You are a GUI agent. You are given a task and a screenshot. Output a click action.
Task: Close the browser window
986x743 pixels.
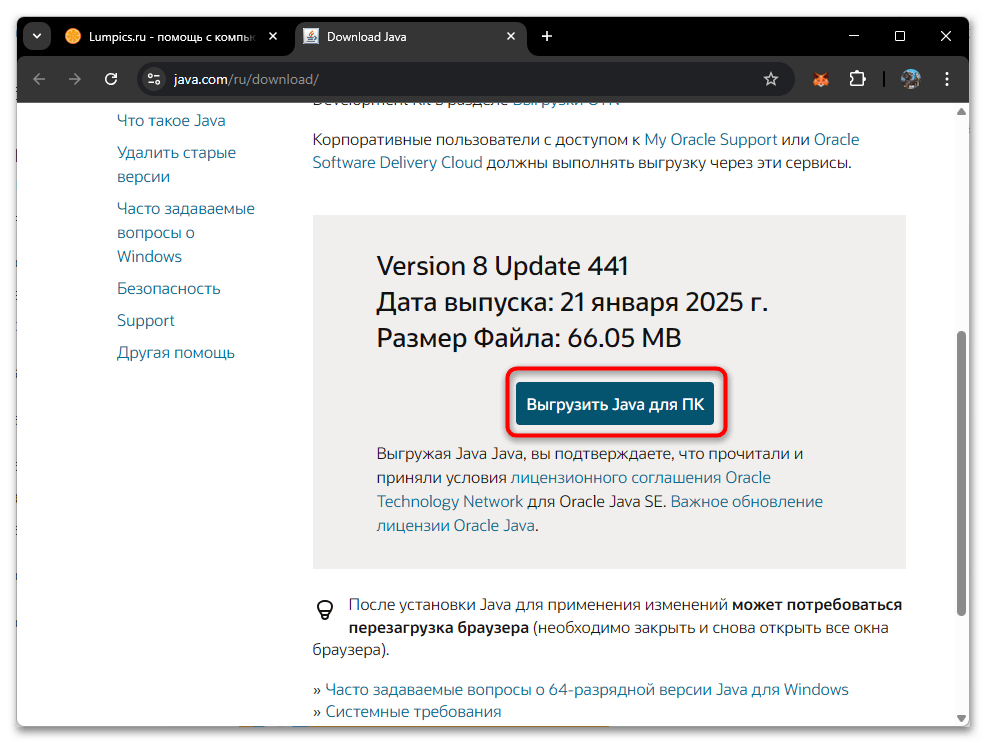click(x=946, y=36)
